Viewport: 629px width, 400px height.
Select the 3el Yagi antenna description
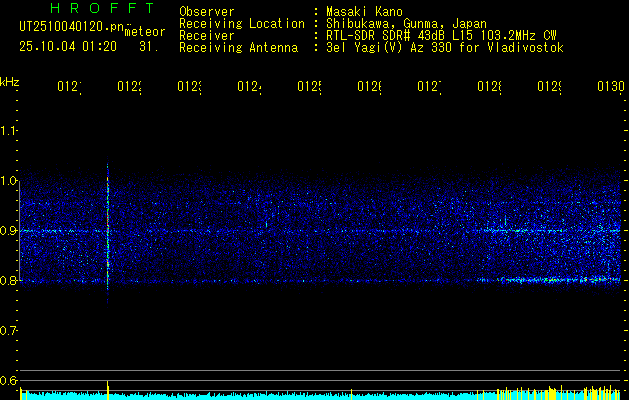(x=445, y=48)
